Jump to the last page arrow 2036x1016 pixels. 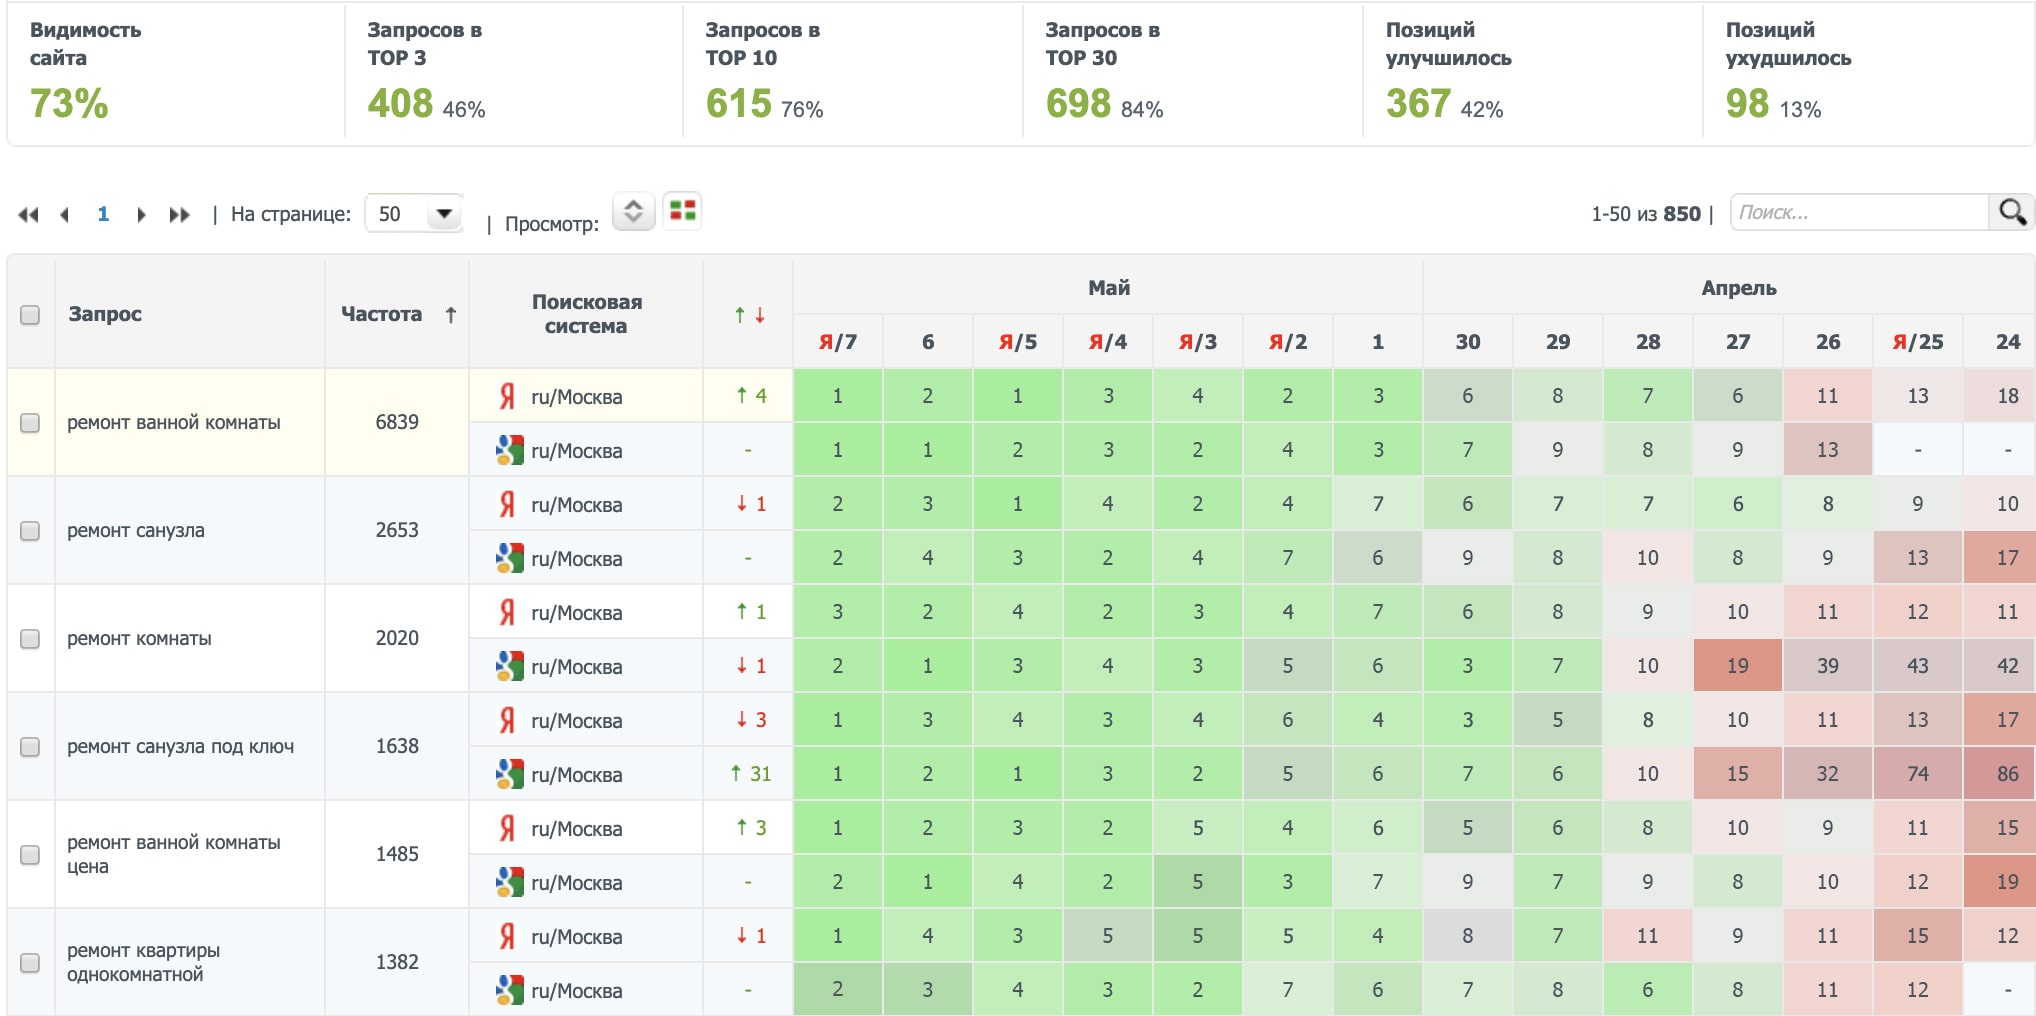179,215
